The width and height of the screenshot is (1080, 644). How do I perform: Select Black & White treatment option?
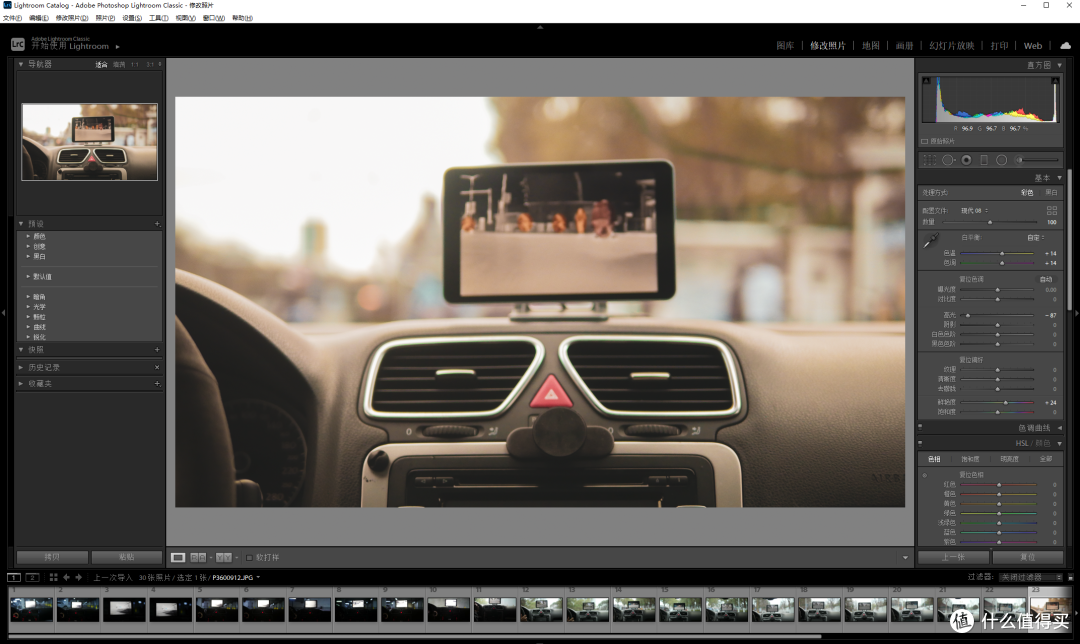click(1051, 193)
